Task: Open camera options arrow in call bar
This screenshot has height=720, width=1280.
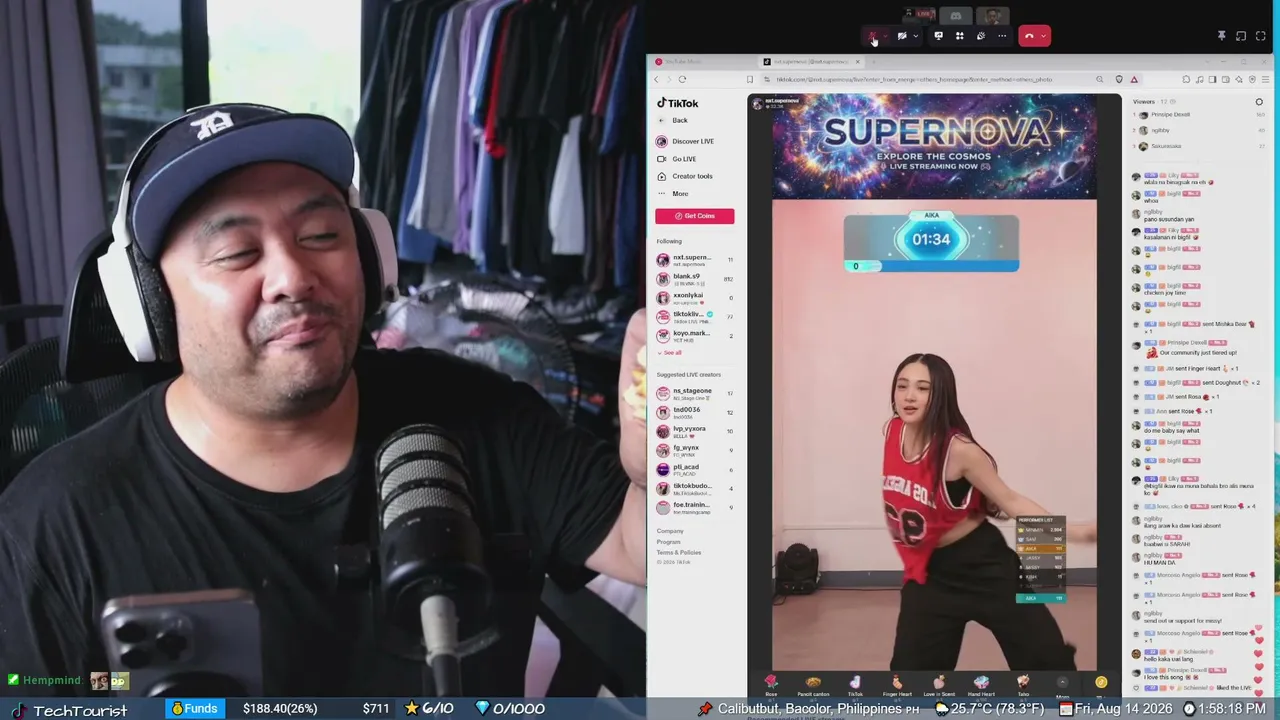Action: pyautogui.click(x=915, y=36)
